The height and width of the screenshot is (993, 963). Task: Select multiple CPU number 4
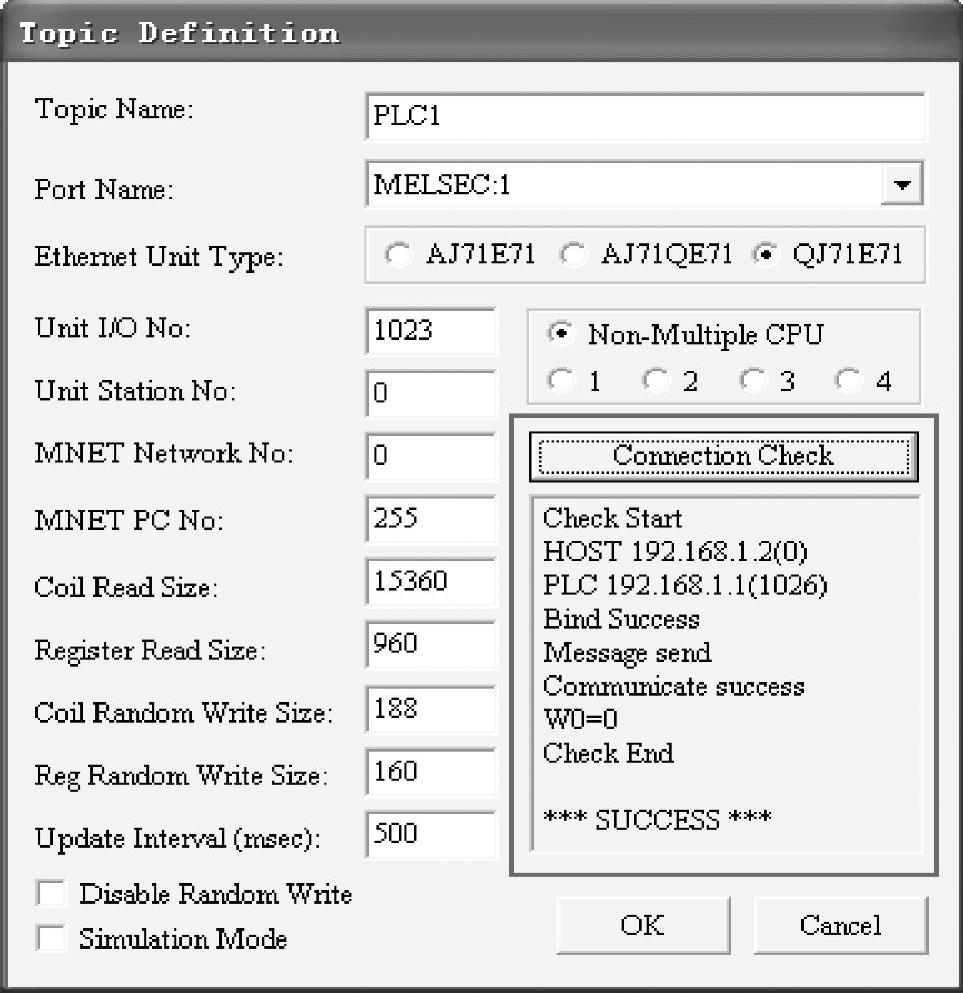[848, 381]
